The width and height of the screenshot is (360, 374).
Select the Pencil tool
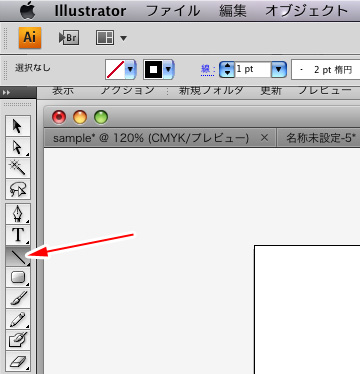(x=18, y=319)
